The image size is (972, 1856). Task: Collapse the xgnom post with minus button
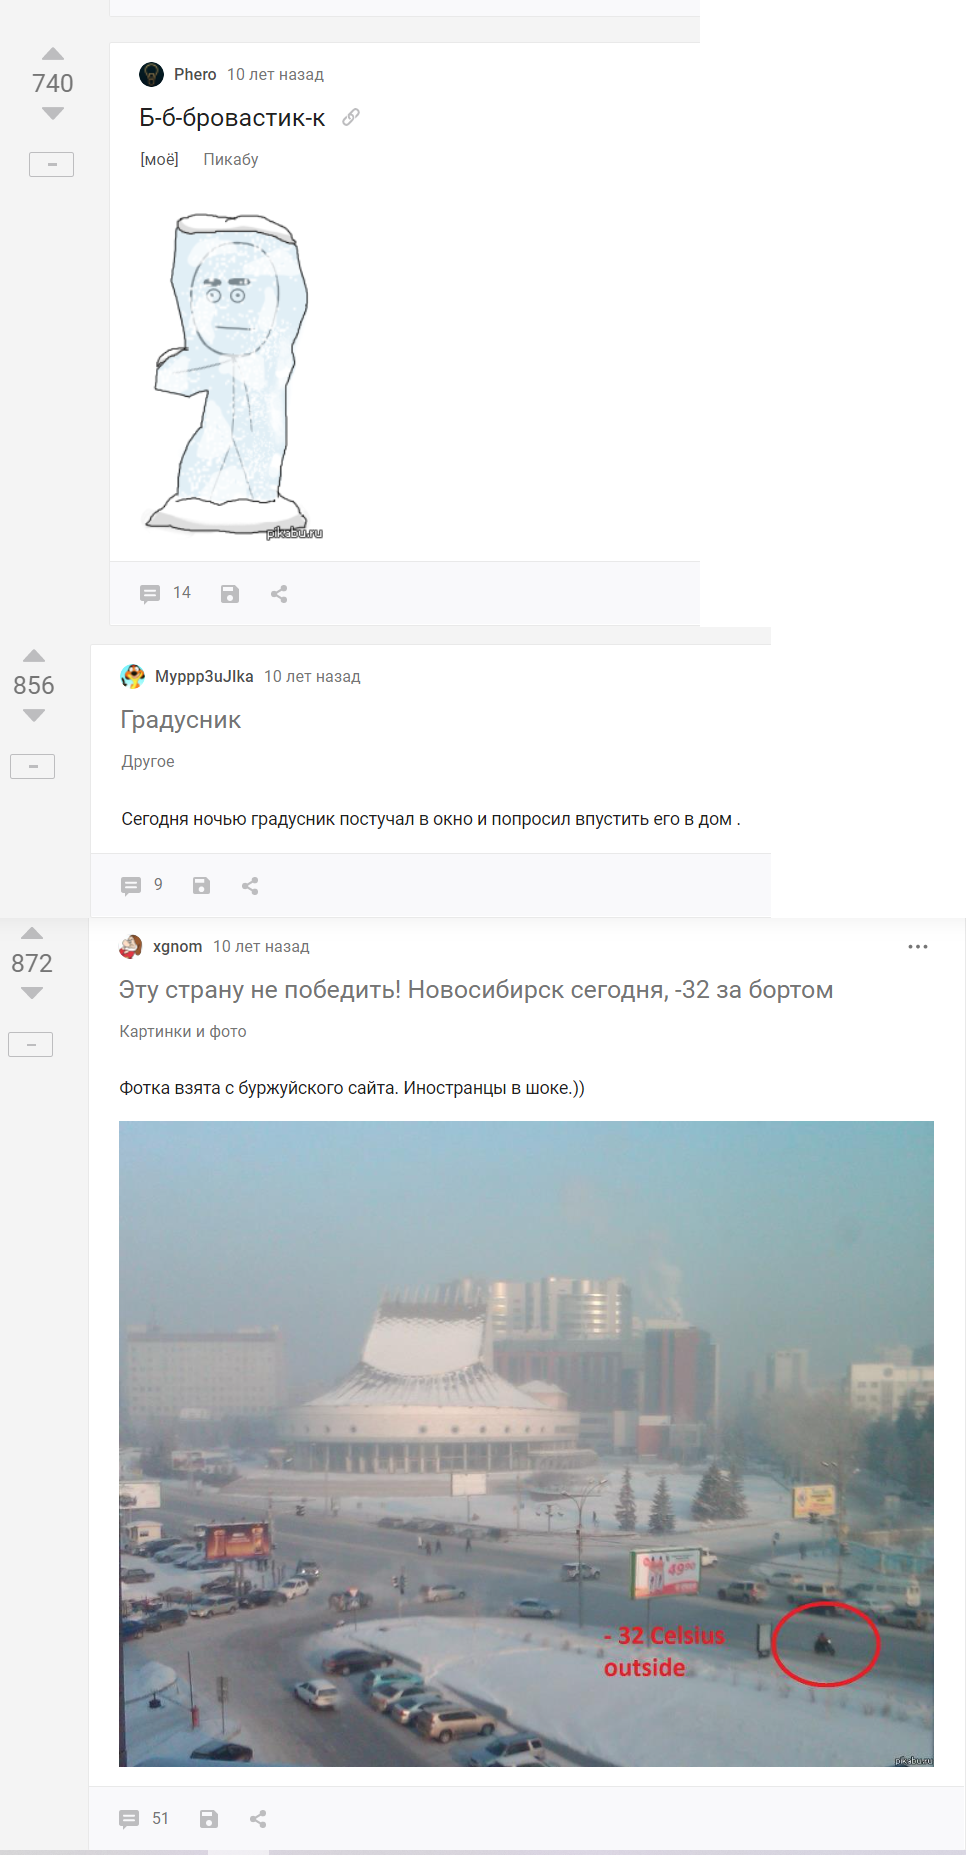tap(31, 1044)
